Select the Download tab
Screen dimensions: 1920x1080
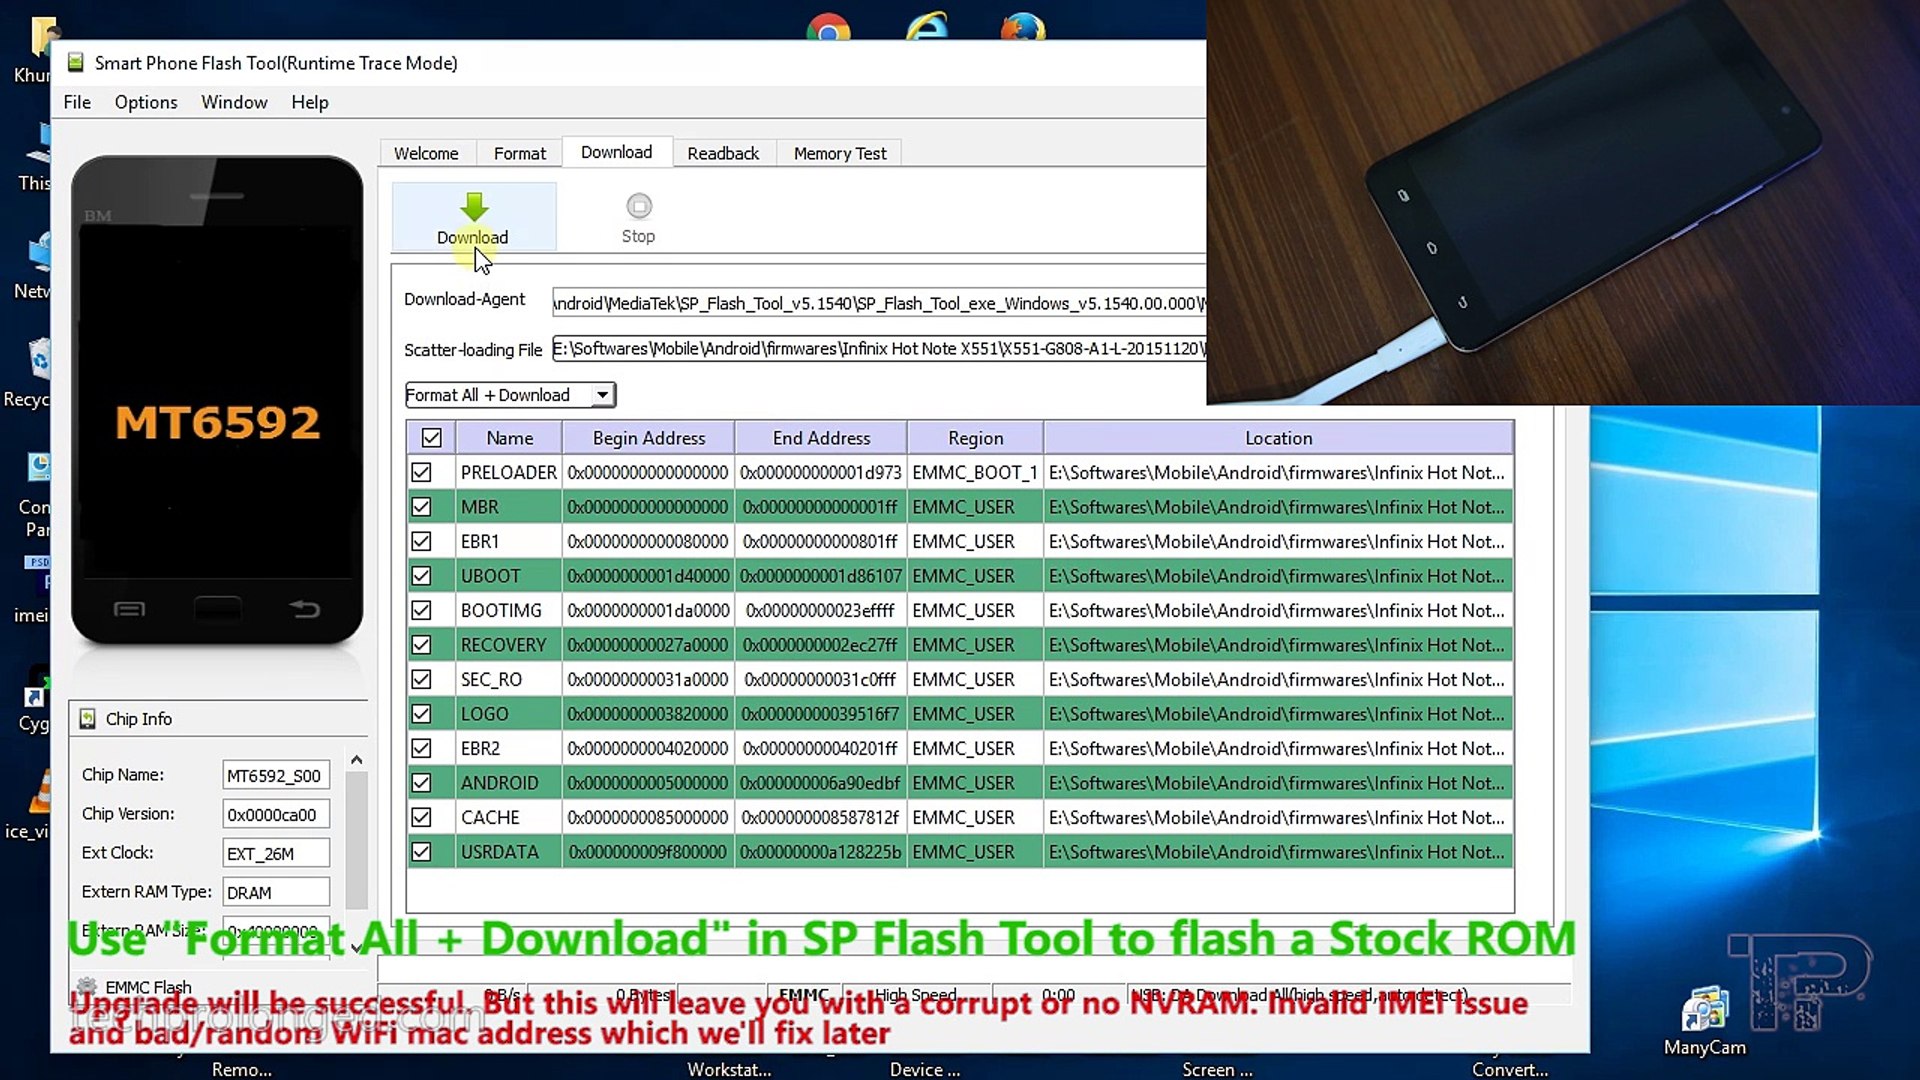[616, 153]
